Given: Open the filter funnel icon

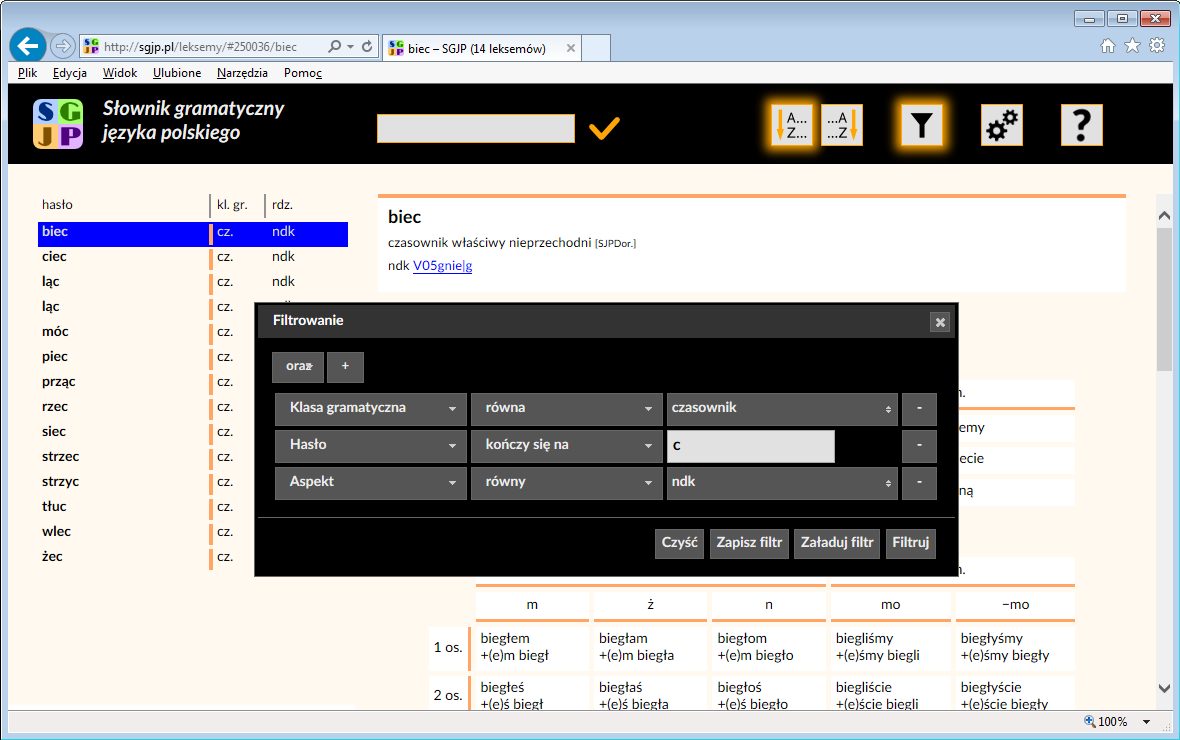Looking at the screenshot, I should 922,126.
